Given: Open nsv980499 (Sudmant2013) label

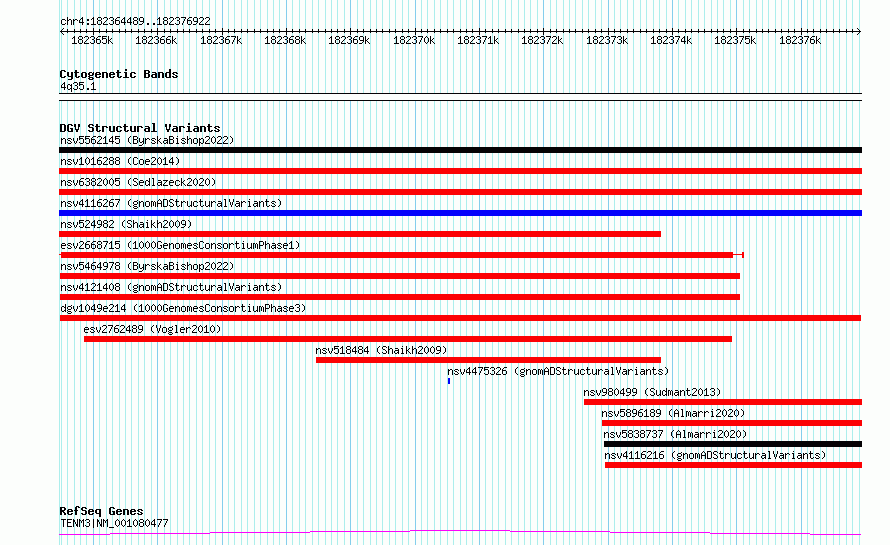Looking at the screenshot, I should (652, 392).
